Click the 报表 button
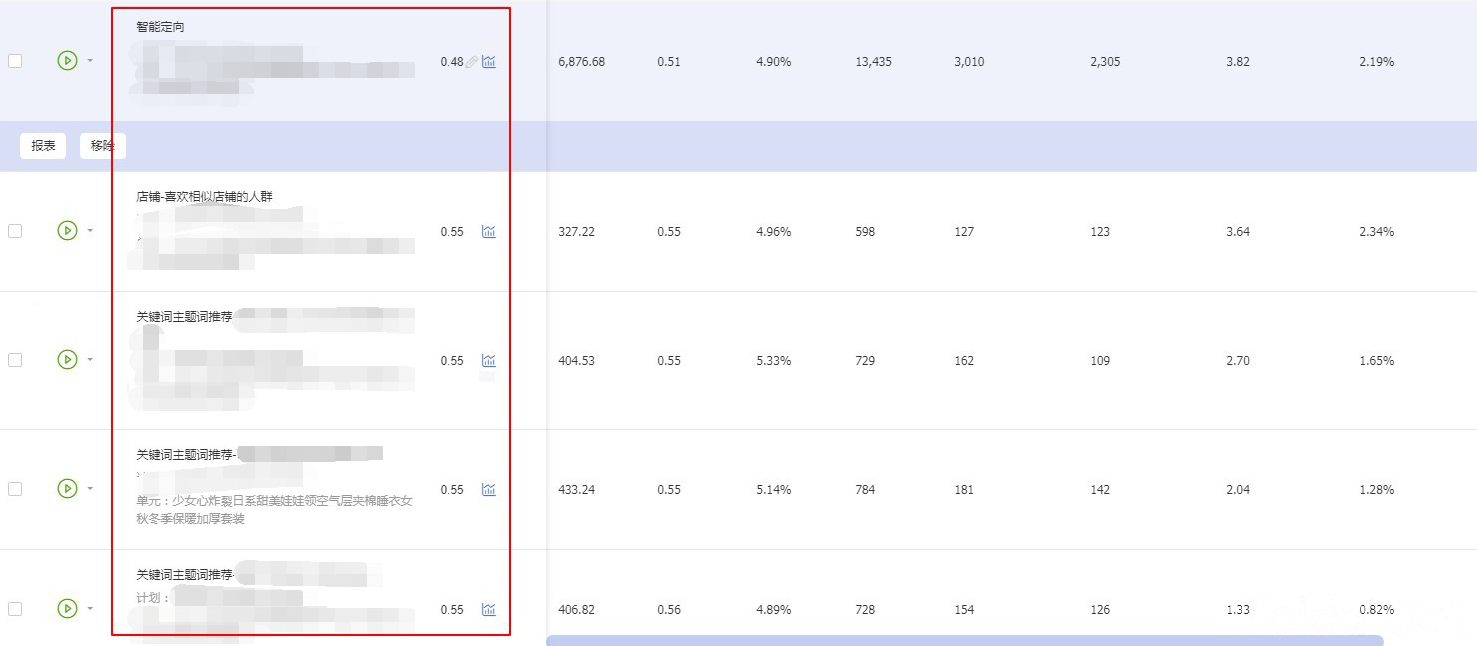 pyautogui.click(x=43, y=146)
